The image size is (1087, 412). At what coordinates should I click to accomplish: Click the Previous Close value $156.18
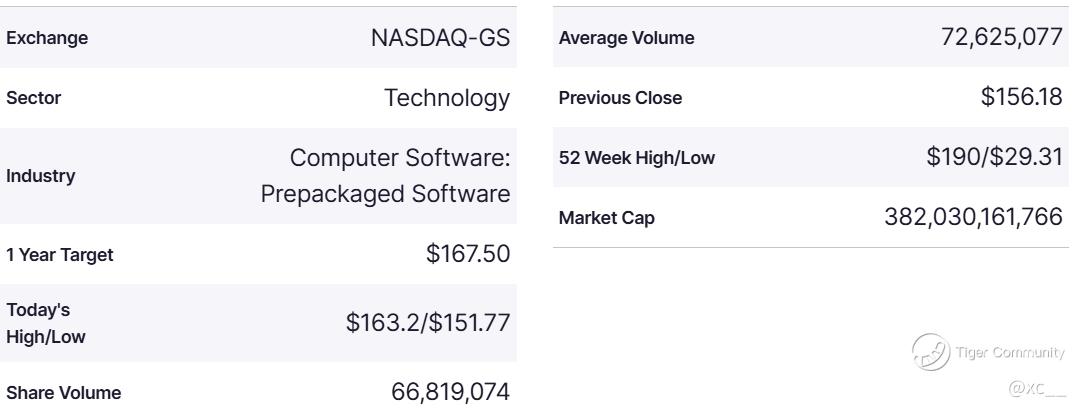coord(1021,98)
